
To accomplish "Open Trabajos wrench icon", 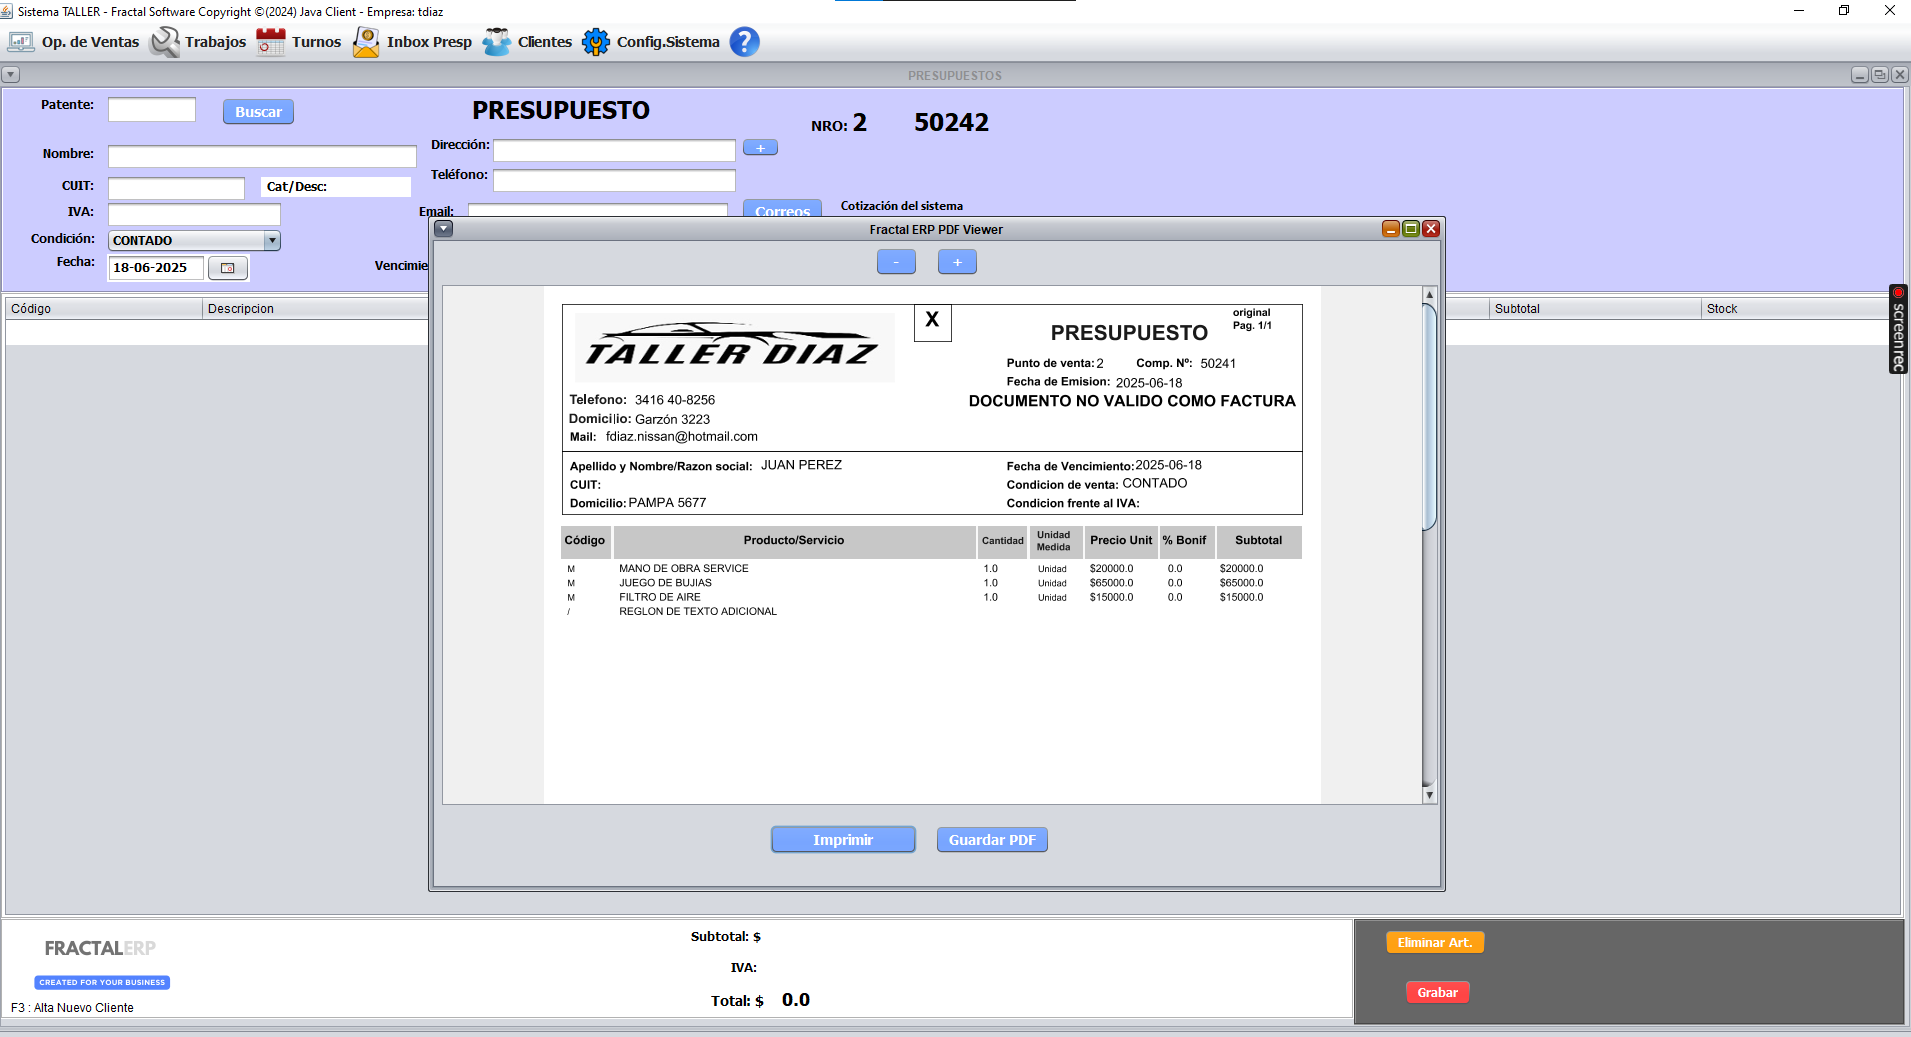I will 165,42.
